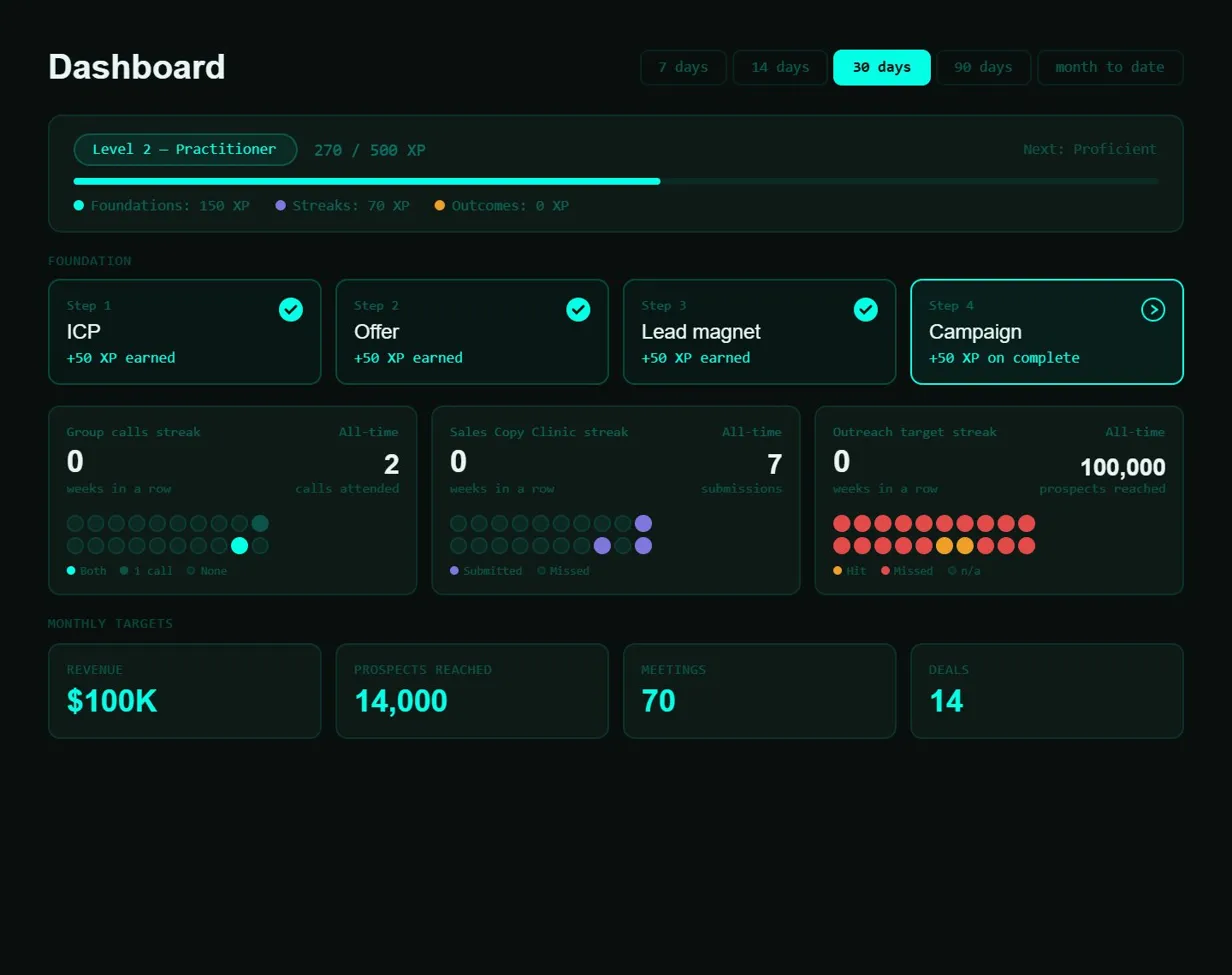Viewport: 1232px width, 975px height.
Task: Open the Prospects Reached target card
Action: [x=472, y=691]
